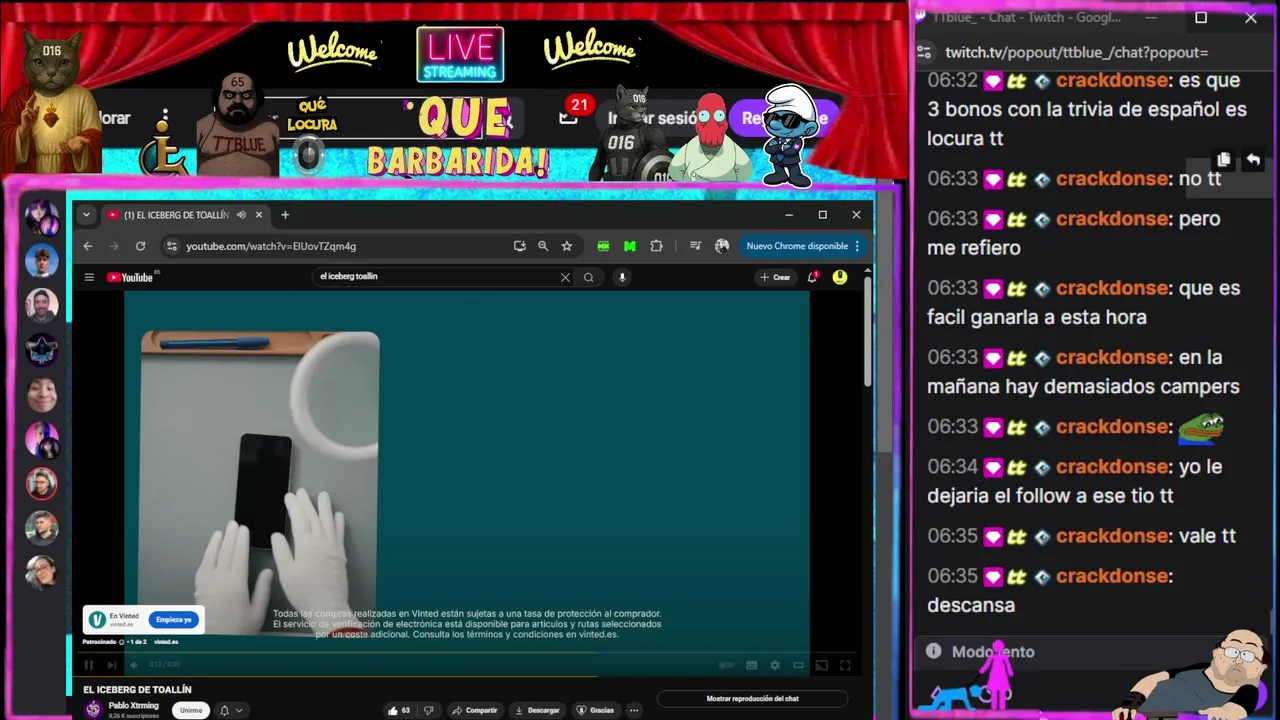
Task: Read chat message 'vale tt'
Action: (x=1207, y=536)
